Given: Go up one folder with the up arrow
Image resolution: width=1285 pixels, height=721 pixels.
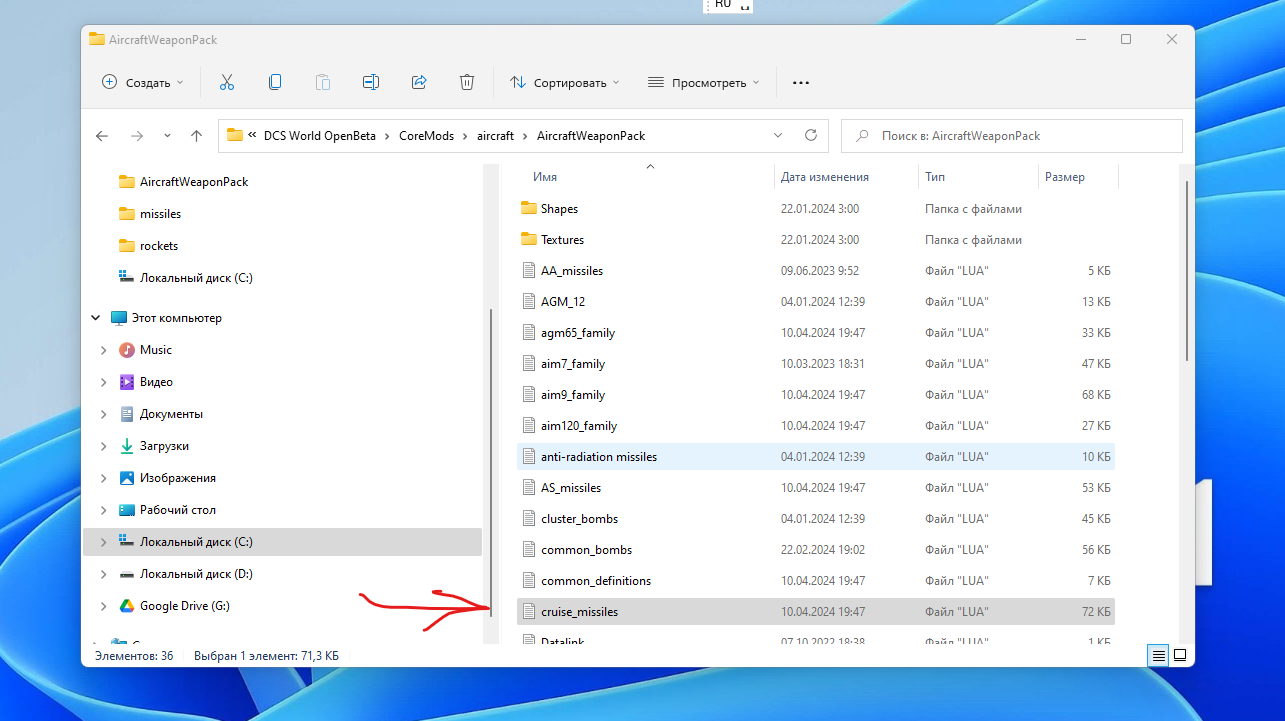Looking at the screenshot, I should coord(196,136).
